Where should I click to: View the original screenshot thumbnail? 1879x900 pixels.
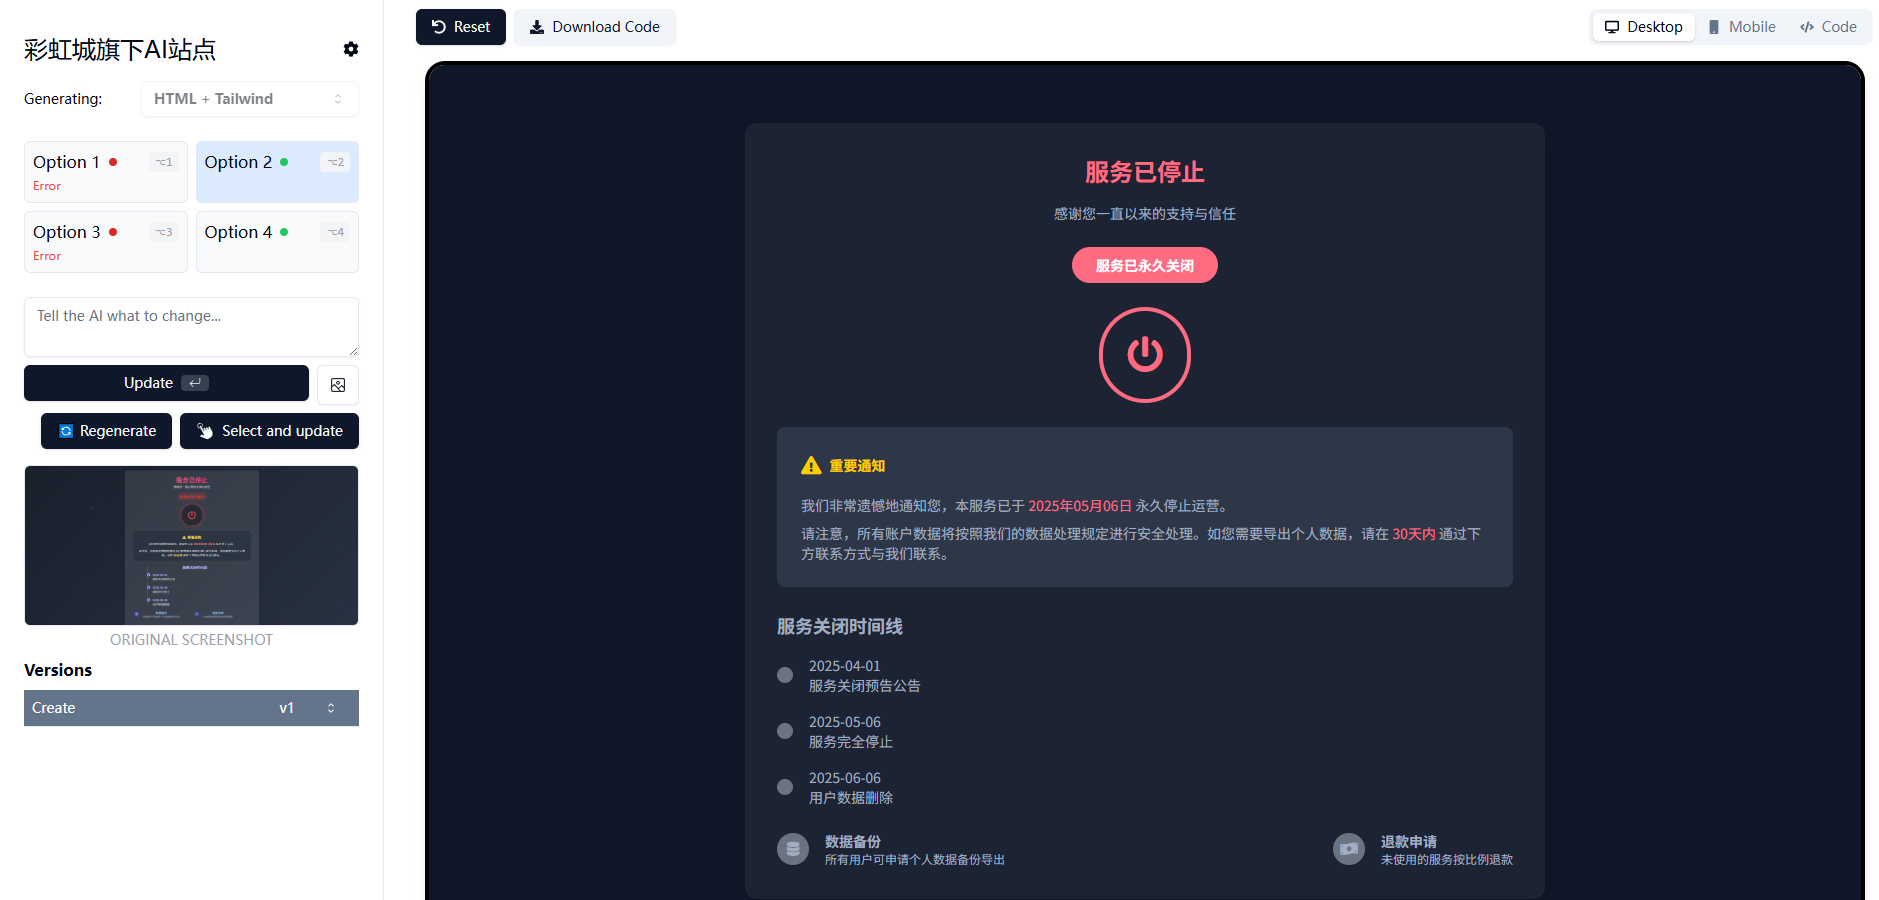point(191,545)
